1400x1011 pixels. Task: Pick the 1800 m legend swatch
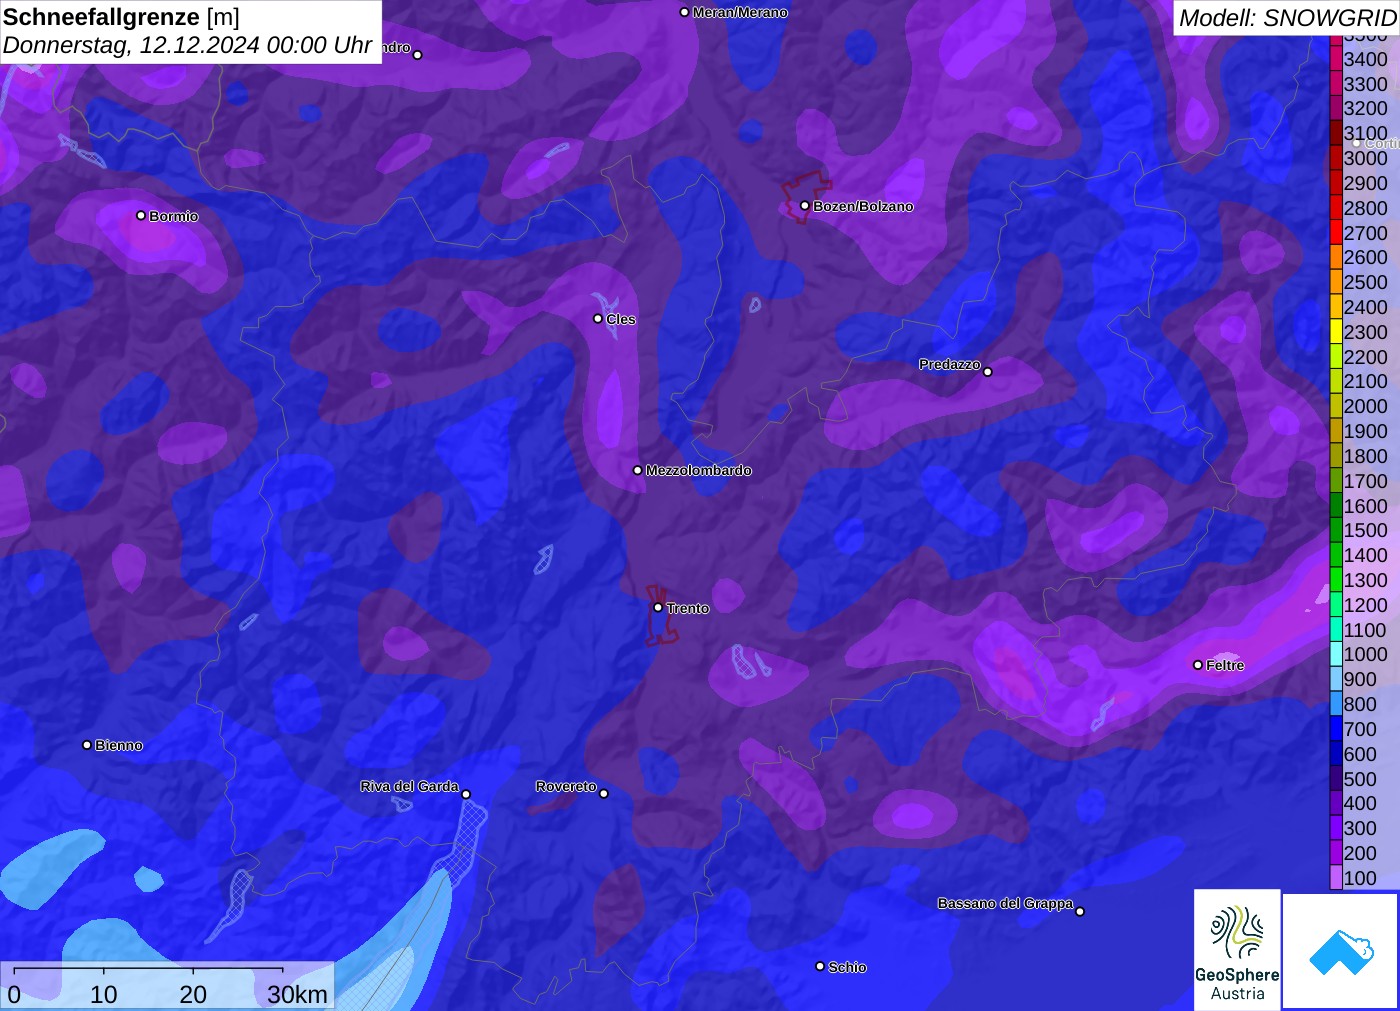(1335, 456)
